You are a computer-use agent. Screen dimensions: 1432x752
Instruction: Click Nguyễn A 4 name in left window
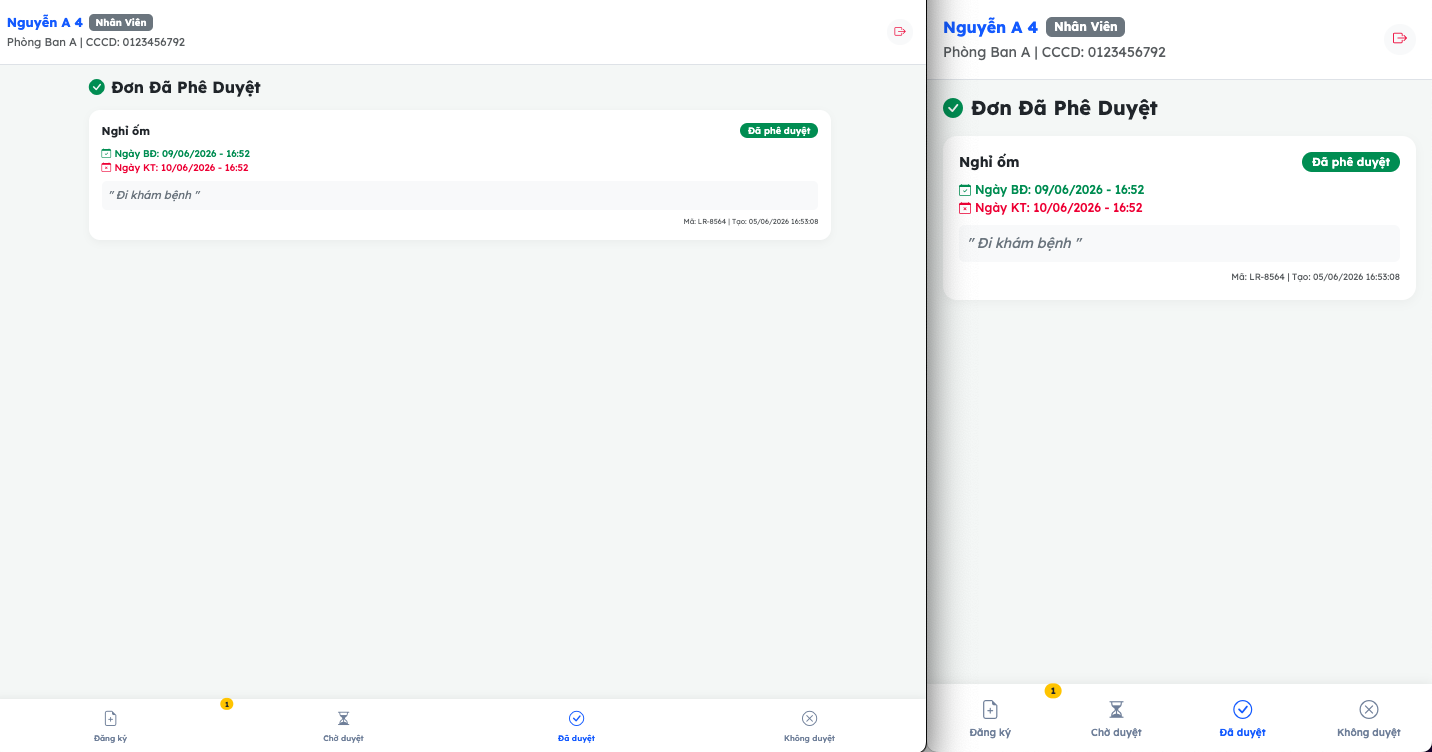[x=45, y=22]
